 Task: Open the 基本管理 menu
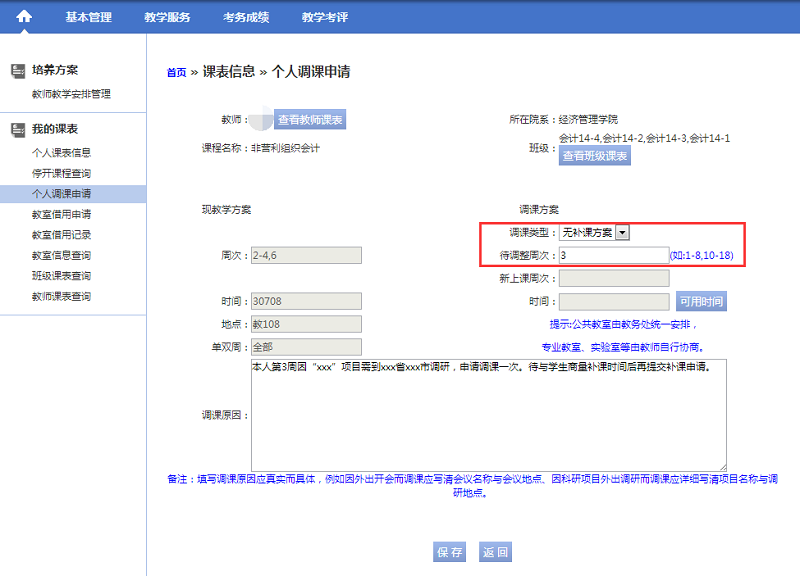[x=88, y=17]
